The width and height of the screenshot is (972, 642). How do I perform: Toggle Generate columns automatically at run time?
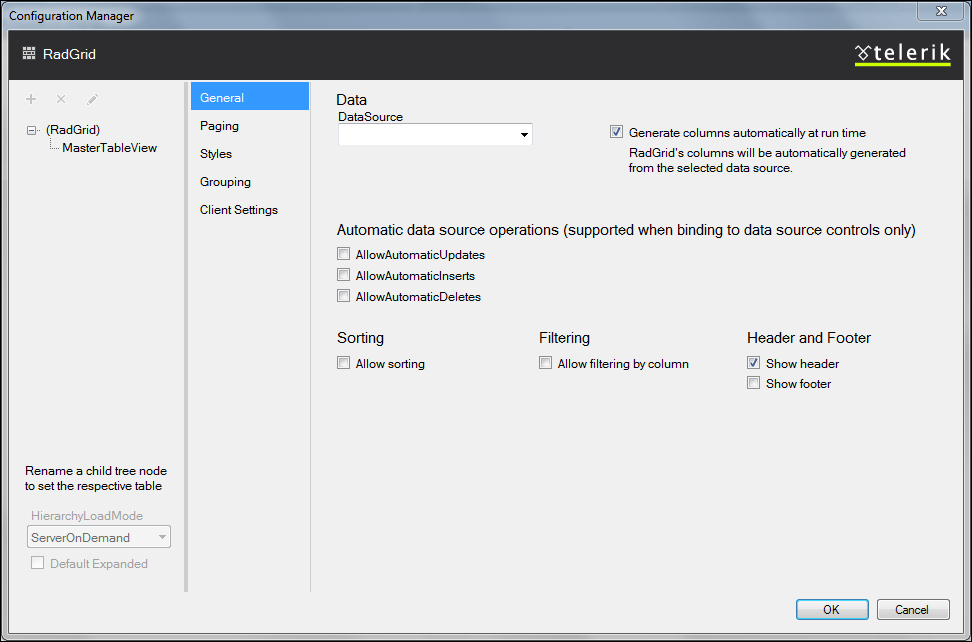616,132
